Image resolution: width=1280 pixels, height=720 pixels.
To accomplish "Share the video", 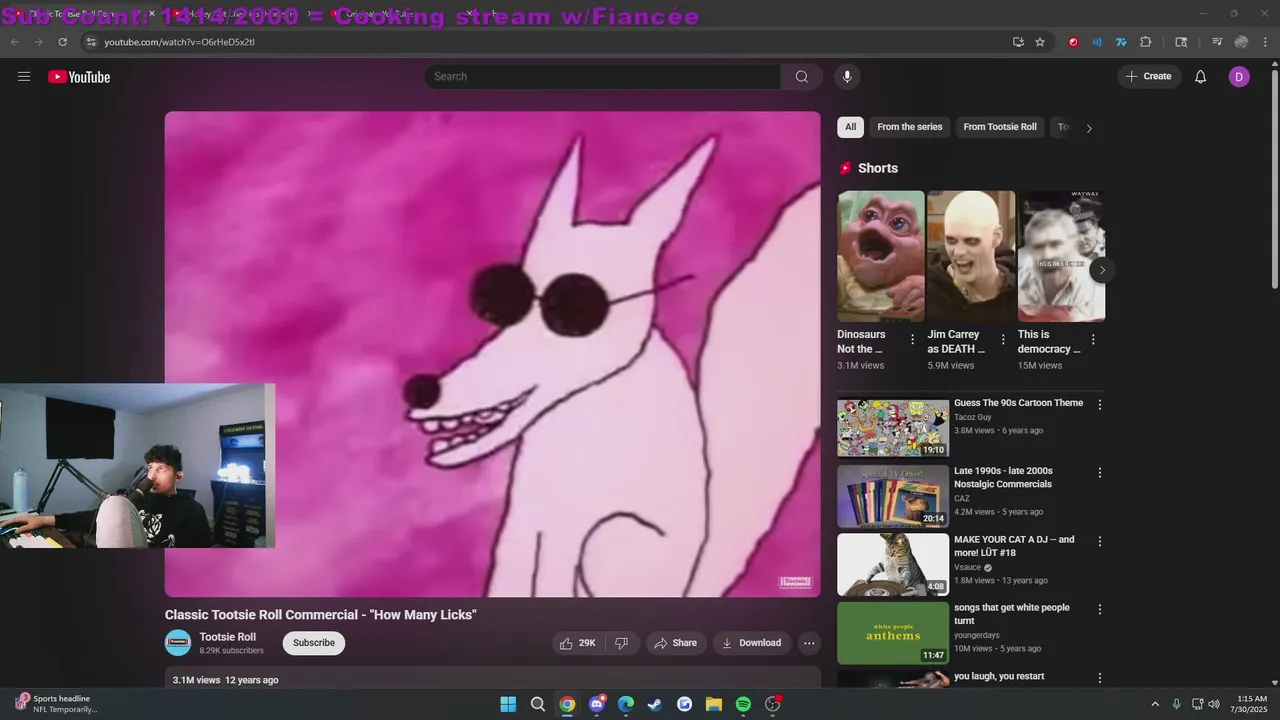I will [x=675, y=643].
